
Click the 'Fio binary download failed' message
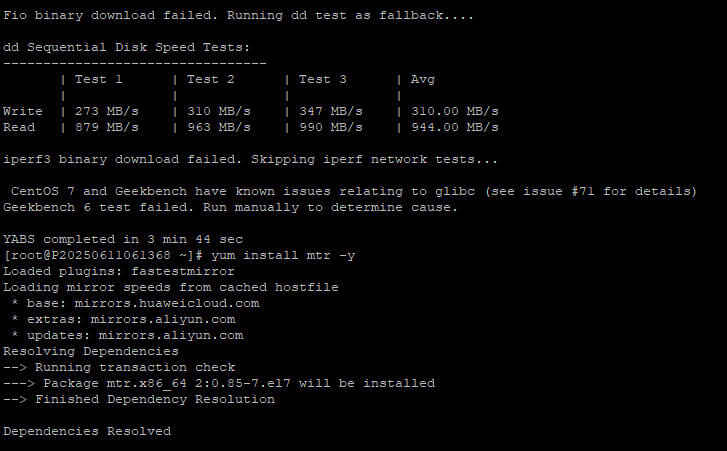[x=110, y=15]
